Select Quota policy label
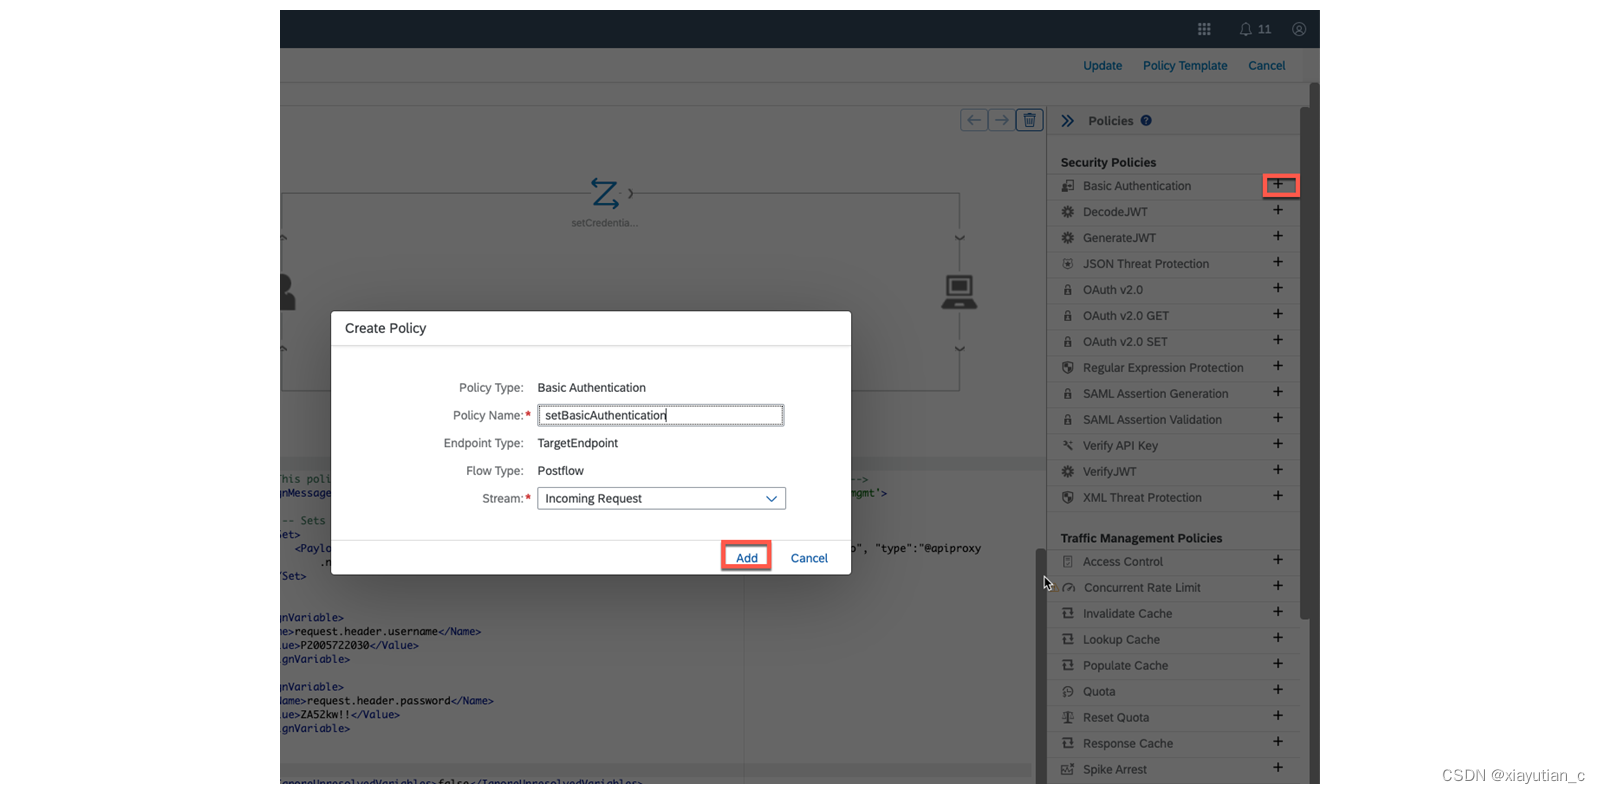 coord(1099,692)
